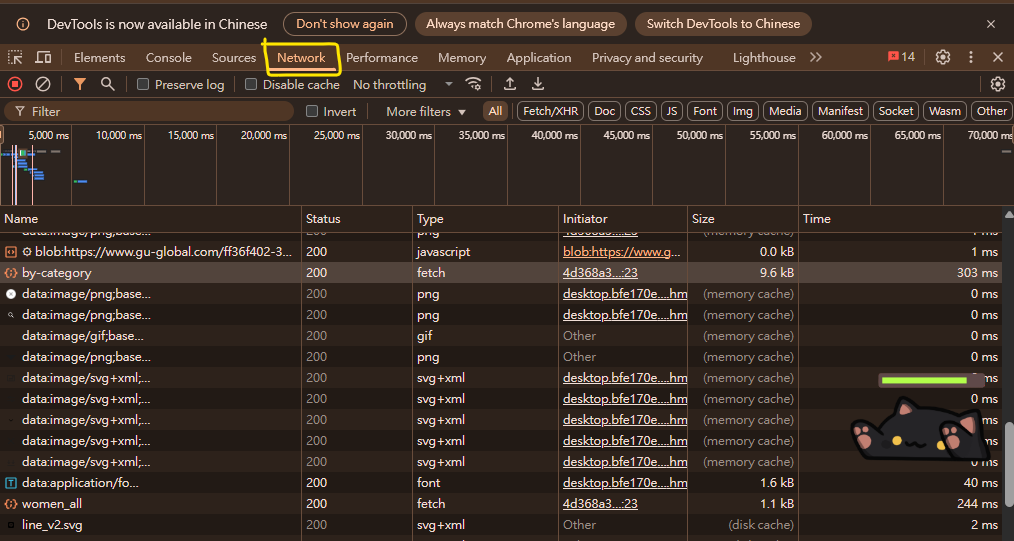Open Privacy and security tab

(647, 58)
